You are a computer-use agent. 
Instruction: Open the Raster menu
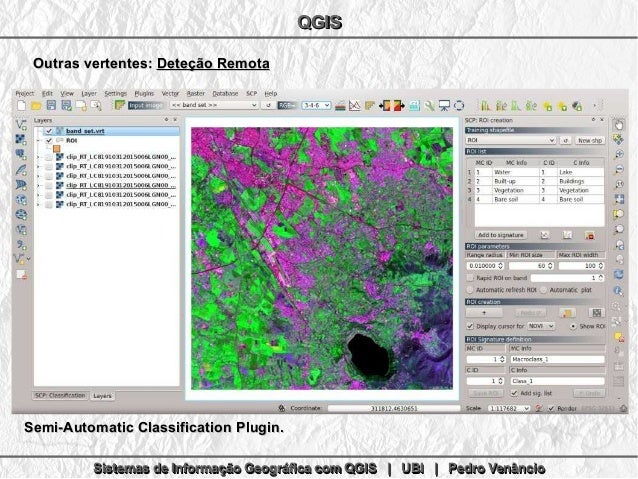[195, 92]
